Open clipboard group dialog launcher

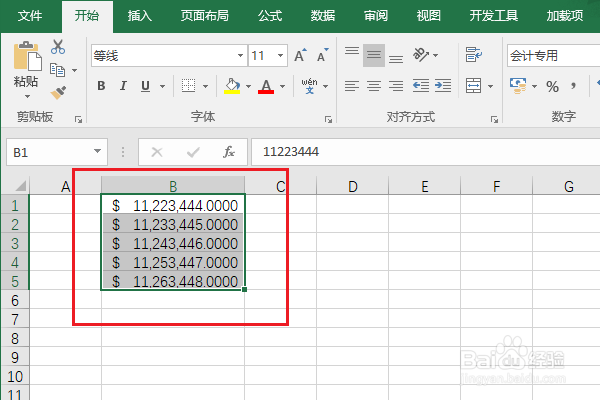pos(78,120)
